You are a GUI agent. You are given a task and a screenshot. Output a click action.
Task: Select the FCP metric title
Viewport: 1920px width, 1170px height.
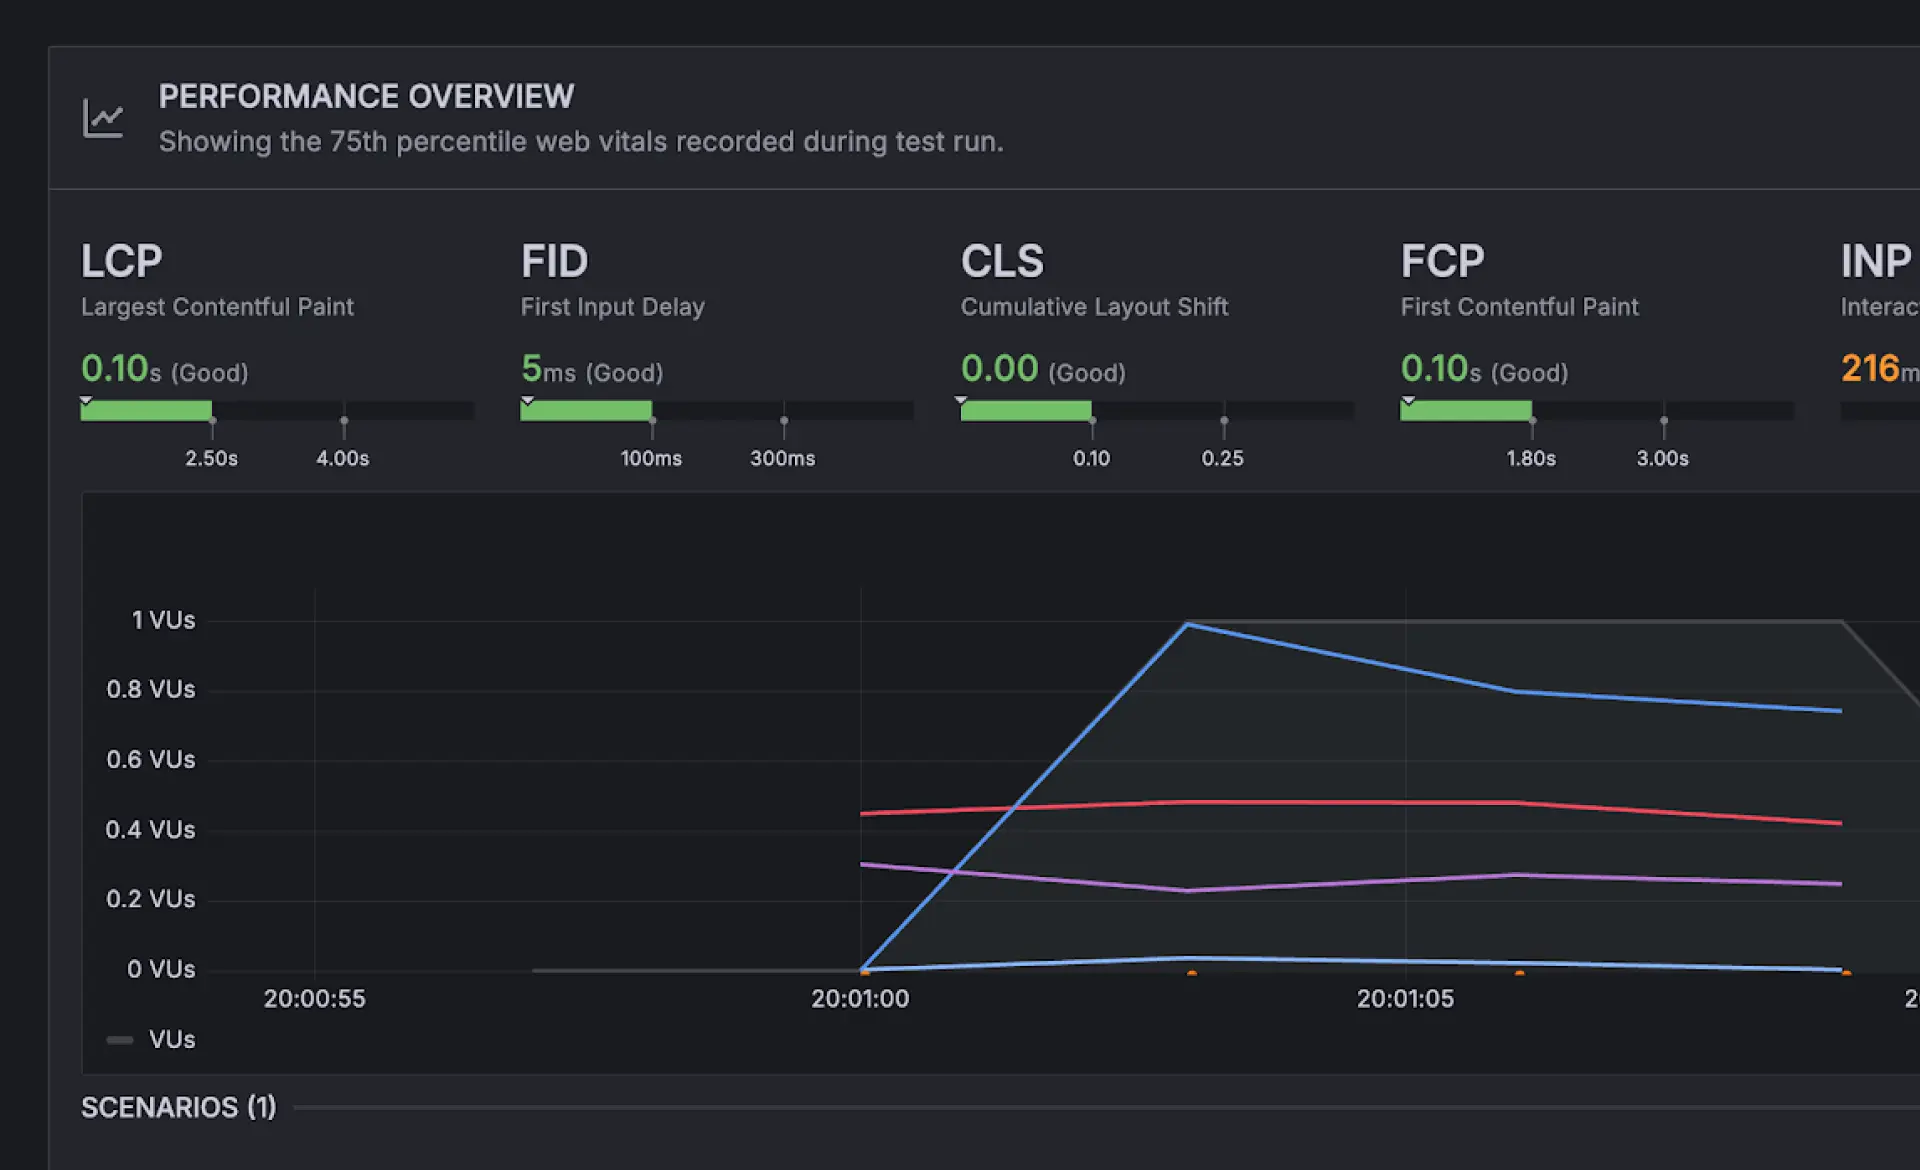(1442, 261)
